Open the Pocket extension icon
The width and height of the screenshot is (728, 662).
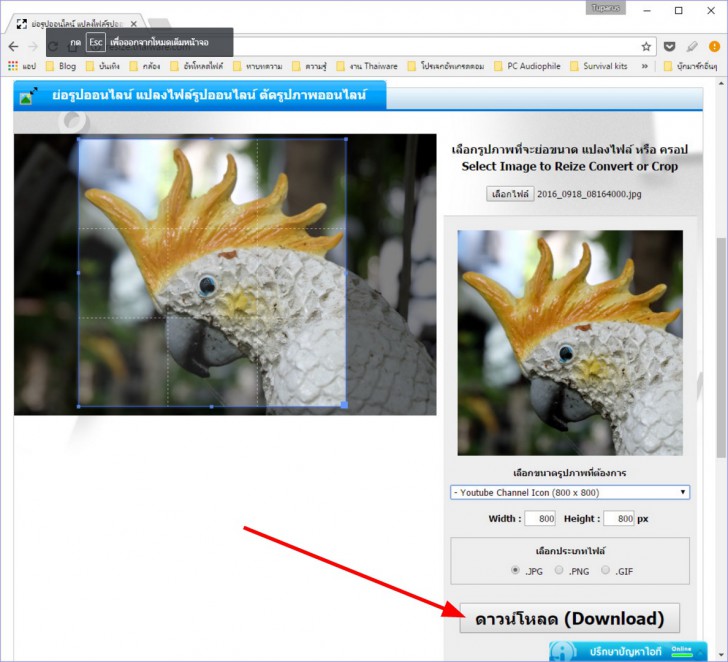669,46
